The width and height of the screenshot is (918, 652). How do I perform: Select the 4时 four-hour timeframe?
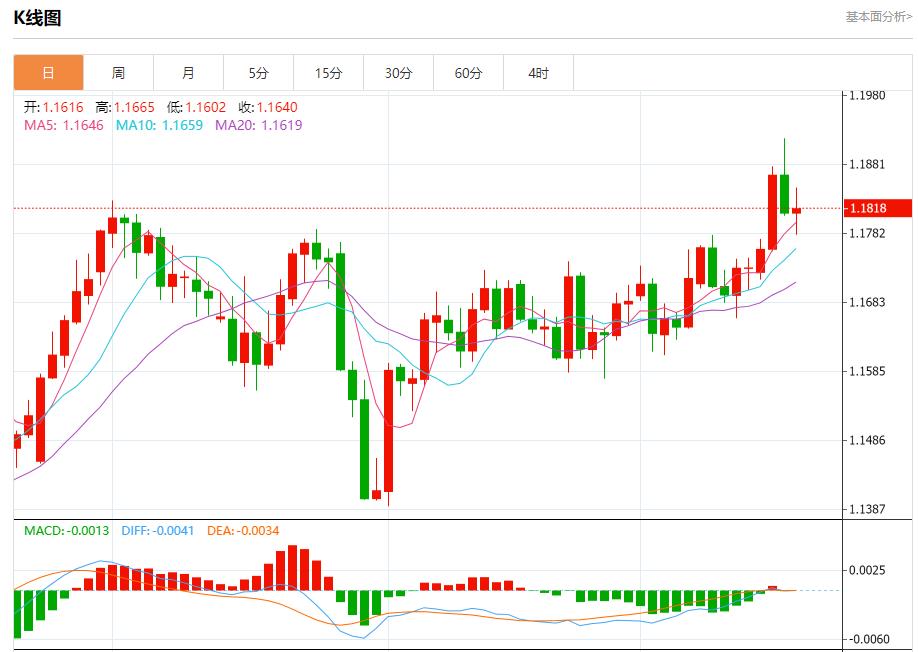point(538,72)
